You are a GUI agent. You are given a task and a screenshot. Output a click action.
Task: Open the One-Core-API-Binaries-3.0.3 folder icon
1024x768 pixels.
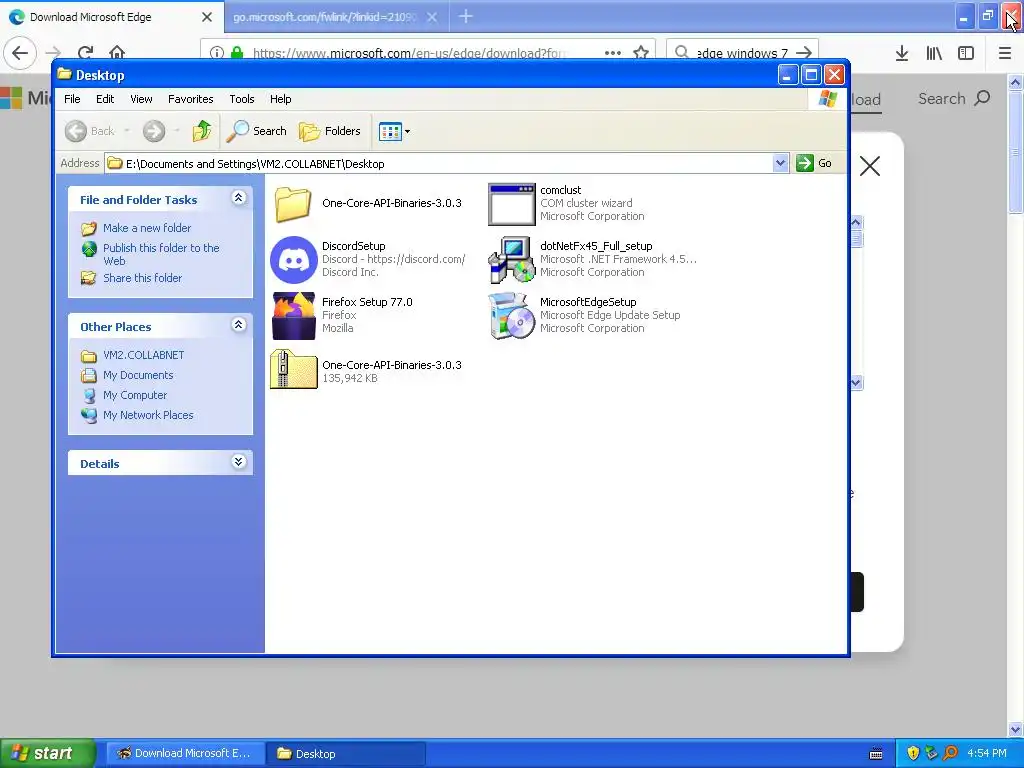coord(293,204)
